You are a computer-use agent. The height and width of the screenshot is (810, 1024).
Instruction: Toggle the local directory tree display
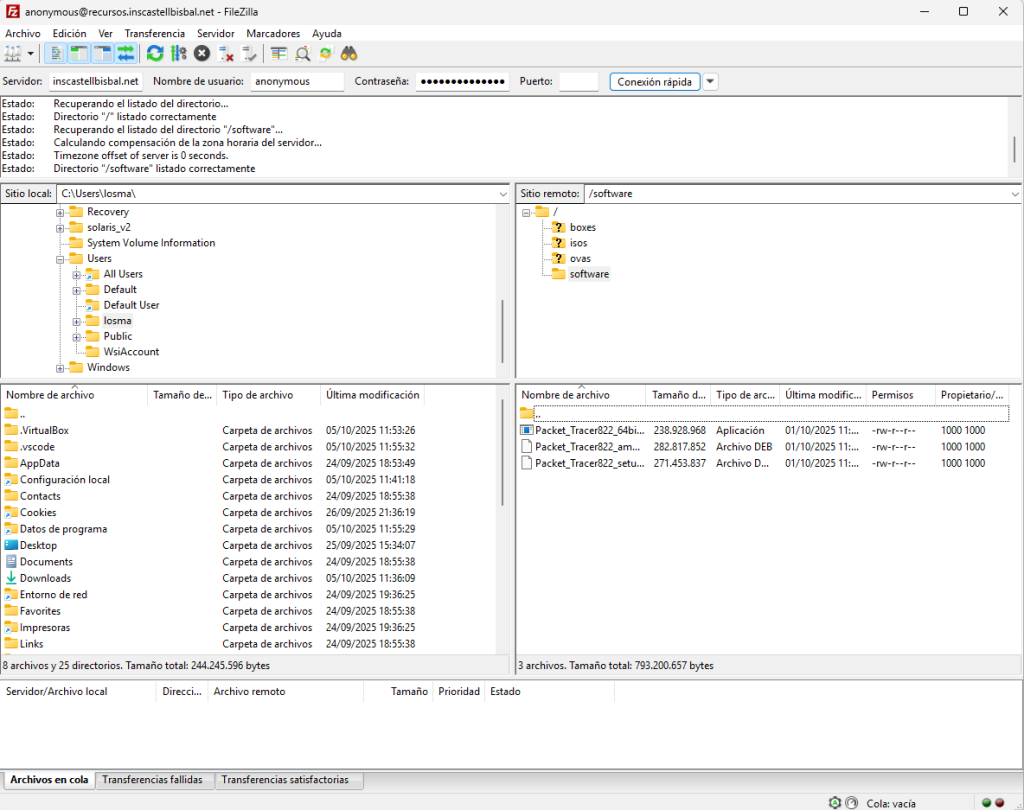[x=79, y=53]
